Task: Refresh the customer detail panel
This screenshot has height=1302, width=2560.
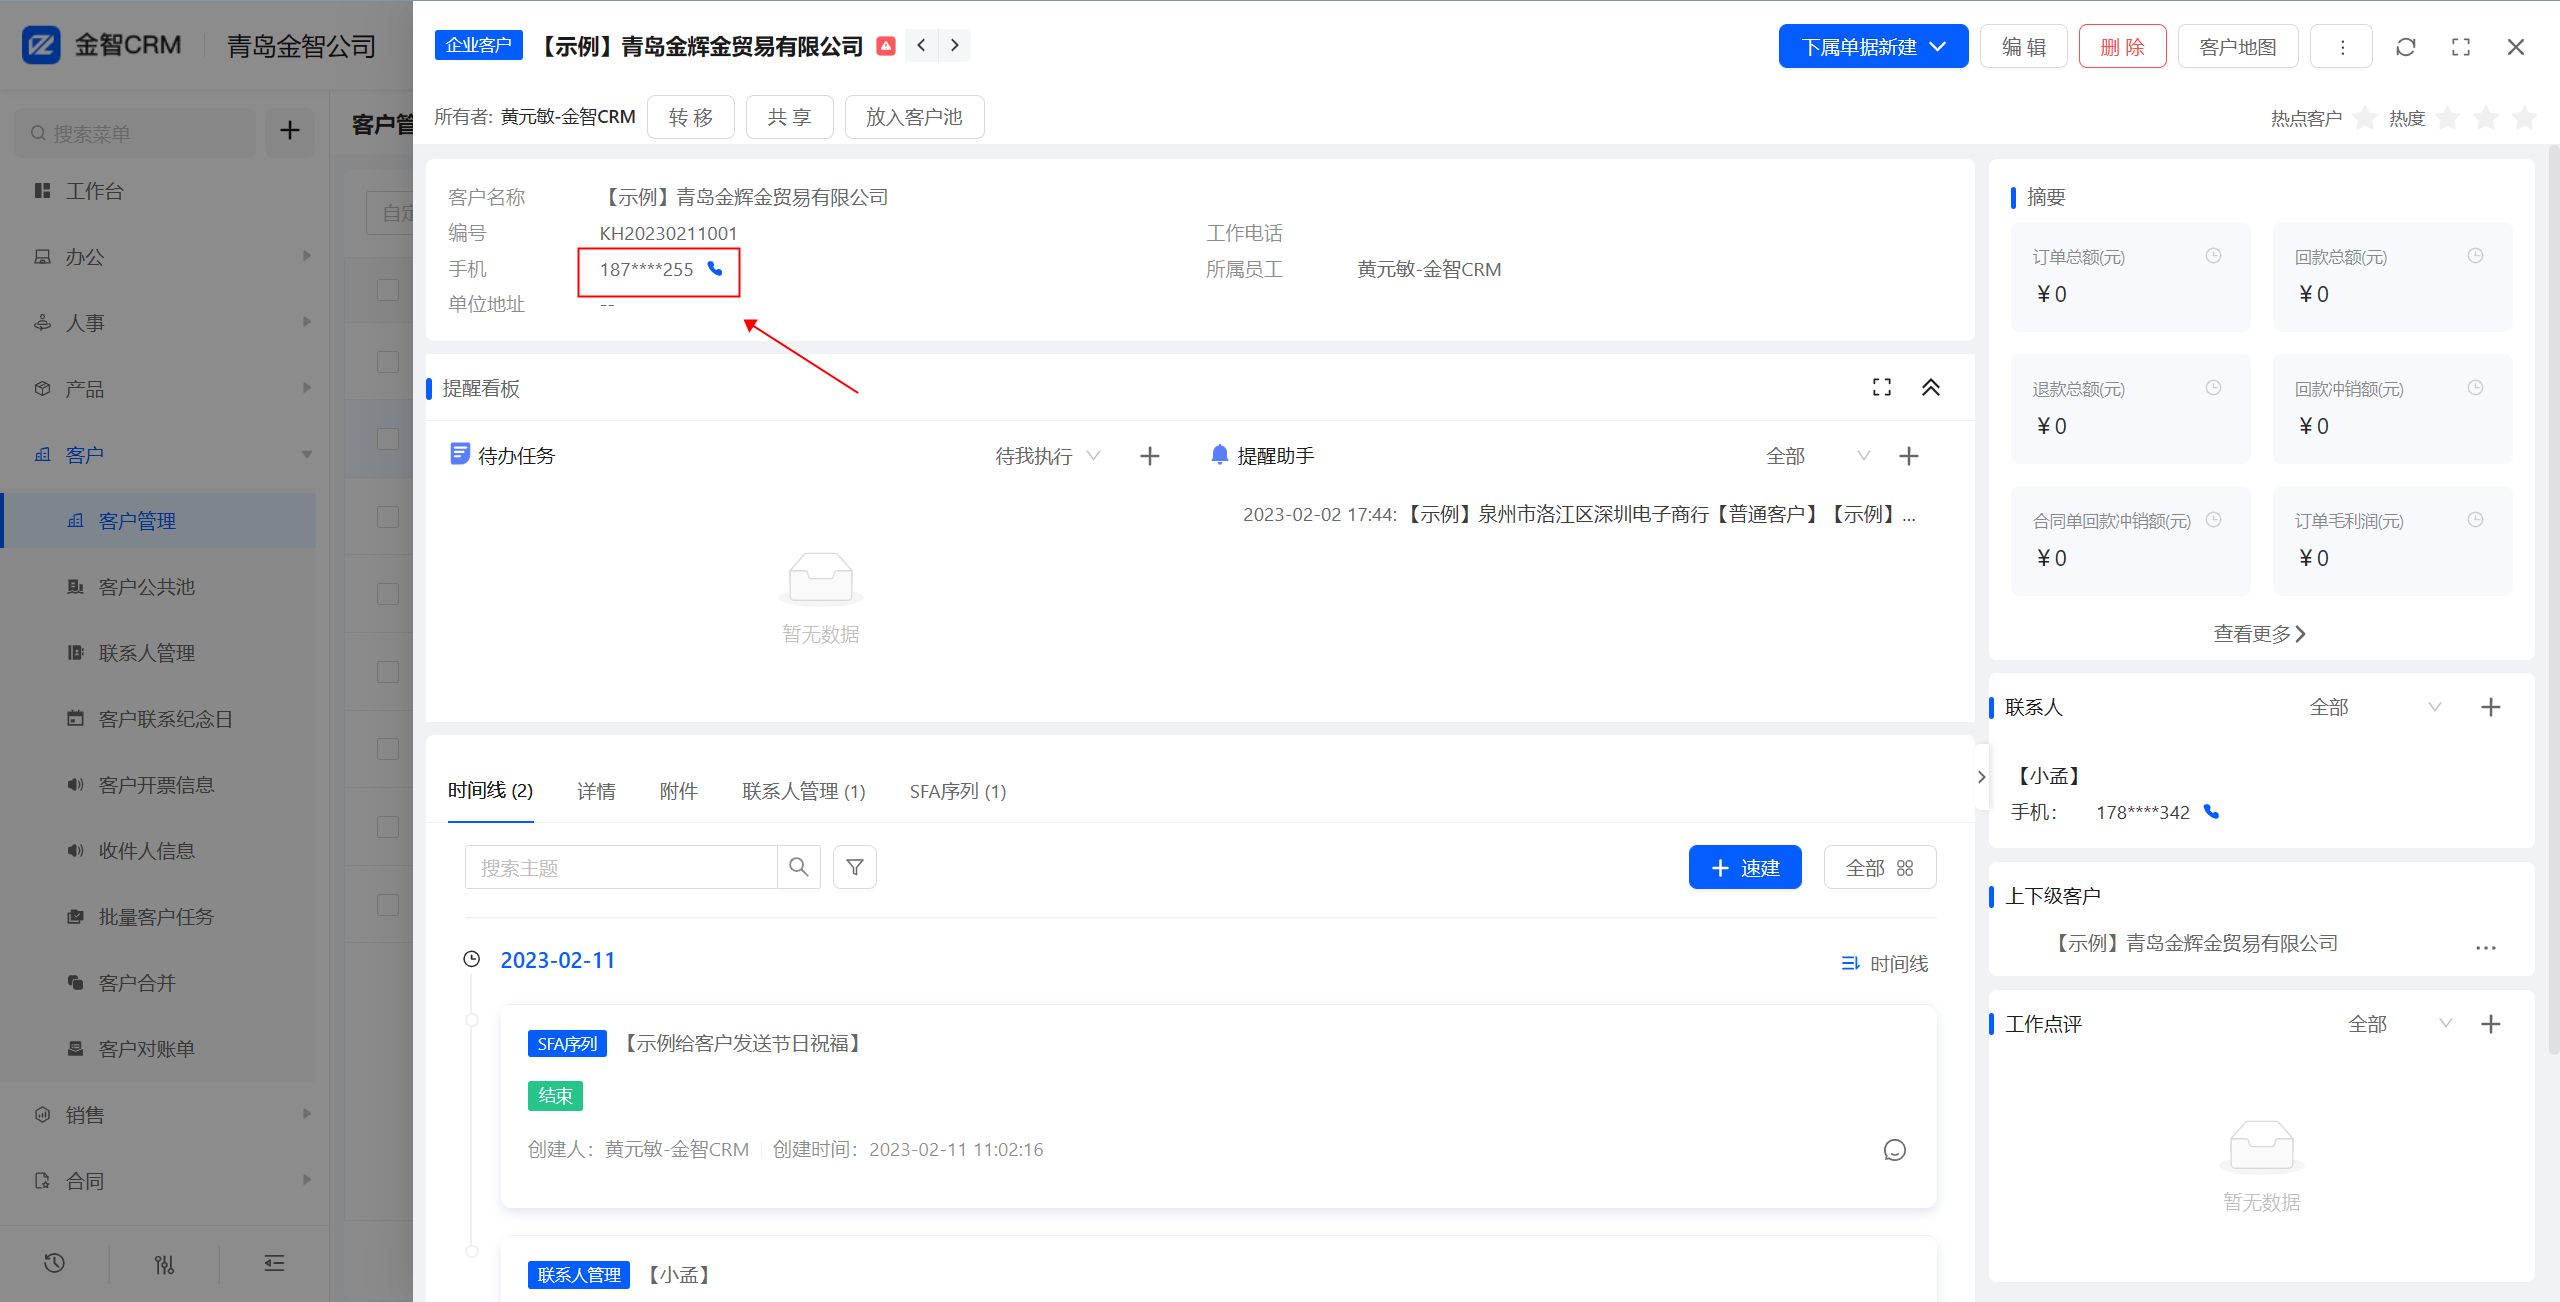Action: 2406,47
